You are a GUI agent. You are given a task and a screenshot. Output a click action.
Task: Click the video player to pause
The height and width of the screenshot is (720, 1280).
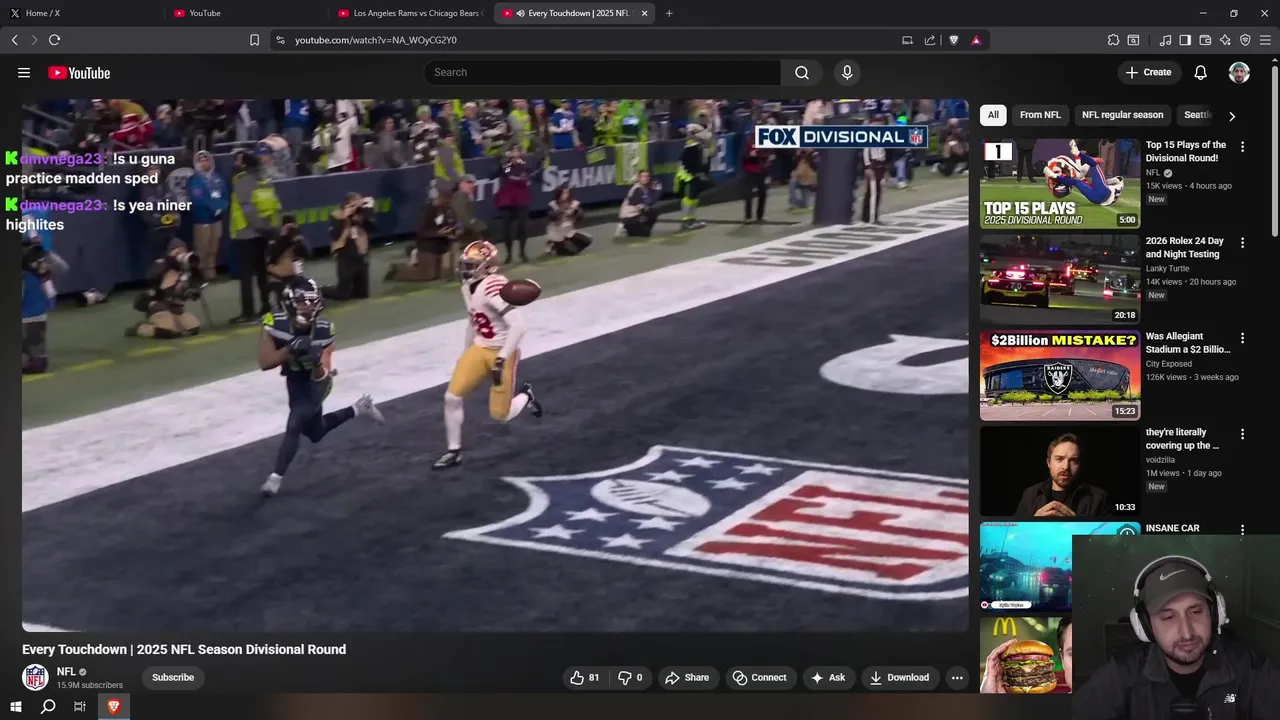point(495,365)
